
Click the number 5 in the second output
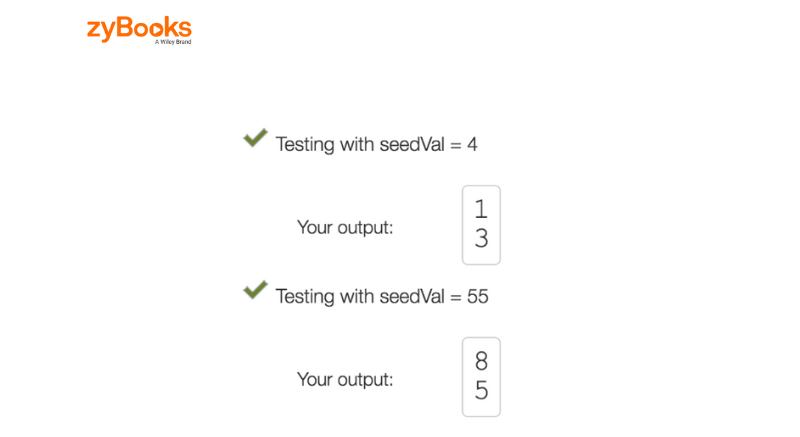pyautogui.click(x=481, y=391)
